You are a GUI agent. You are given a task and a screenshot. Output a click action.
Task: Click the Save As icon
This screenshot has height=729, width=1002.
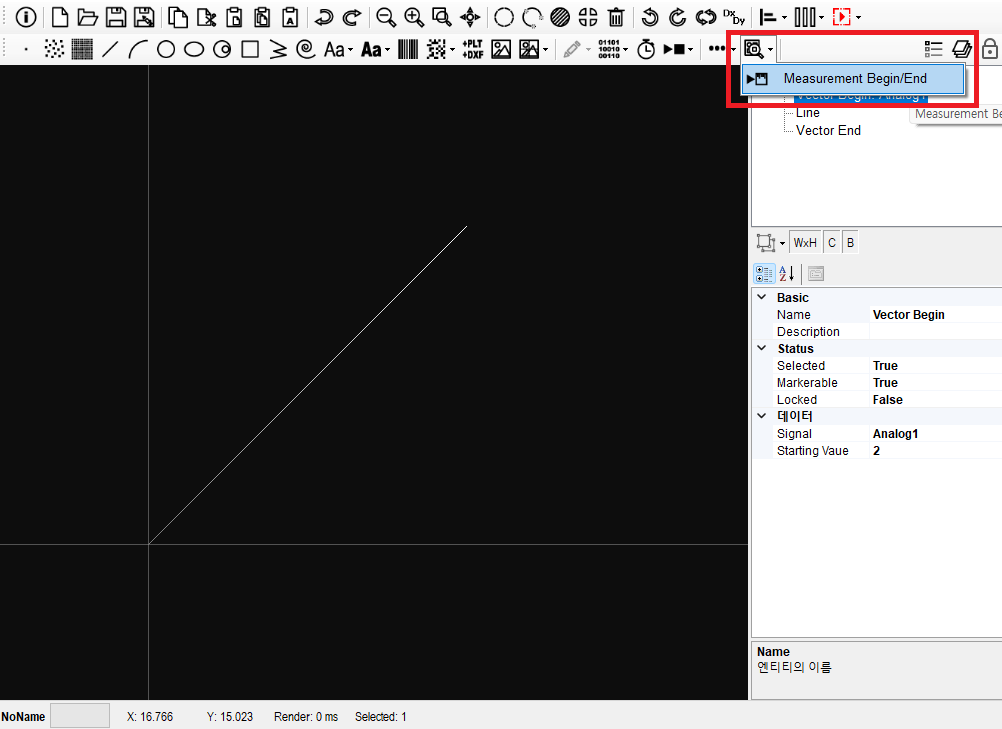click(144, 17)
